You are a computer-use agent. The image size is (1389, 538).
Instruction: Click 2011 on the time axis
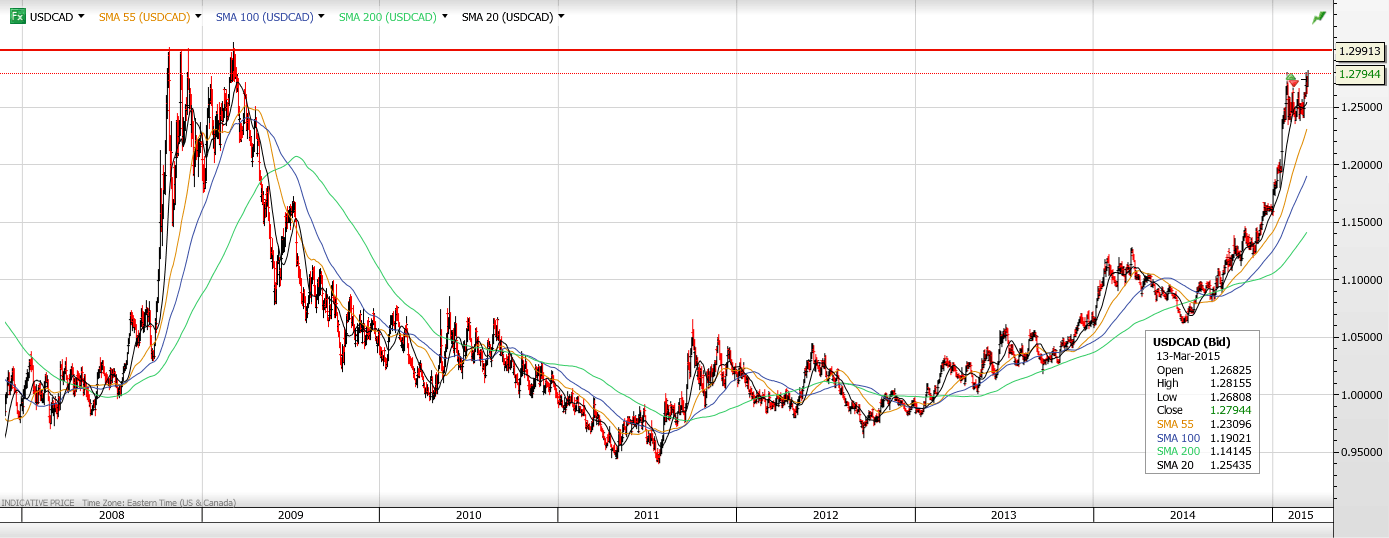[x=647, y=515]
